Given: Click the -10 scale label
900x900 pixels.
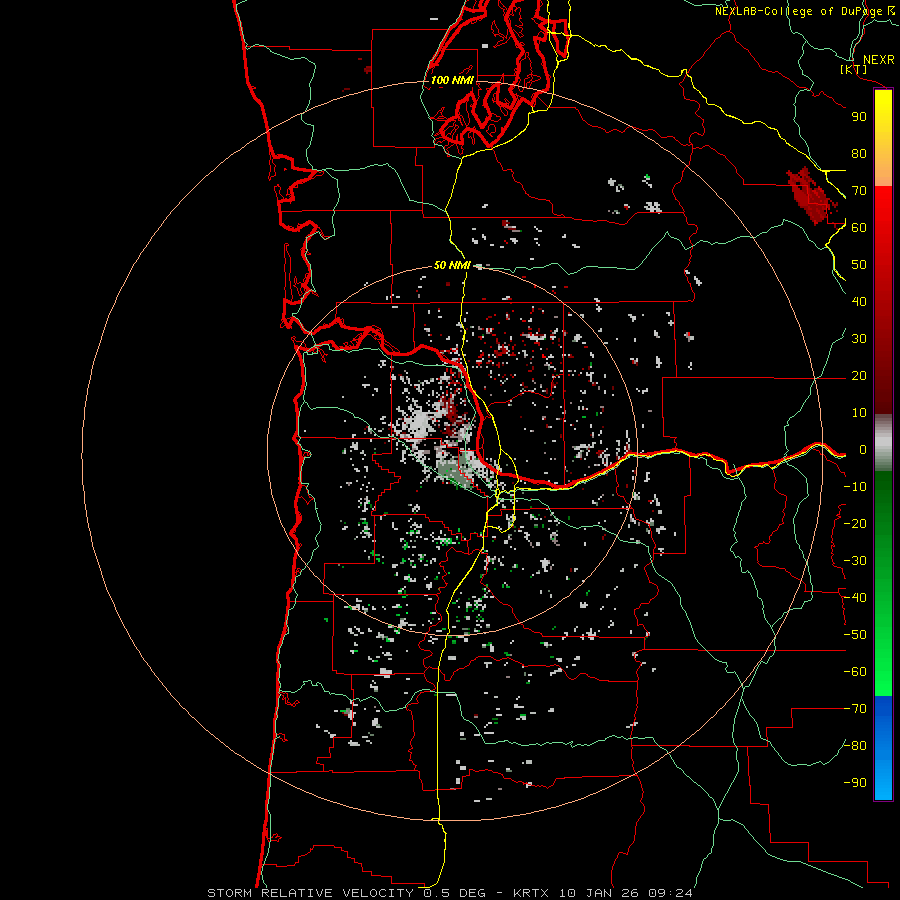Looking at the screenshot, I should point(855,487).
